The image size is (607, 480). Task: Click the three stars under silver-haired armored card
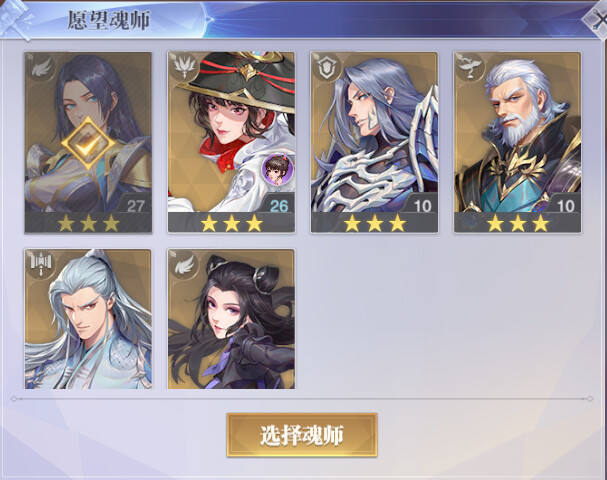tap(374, 224)
